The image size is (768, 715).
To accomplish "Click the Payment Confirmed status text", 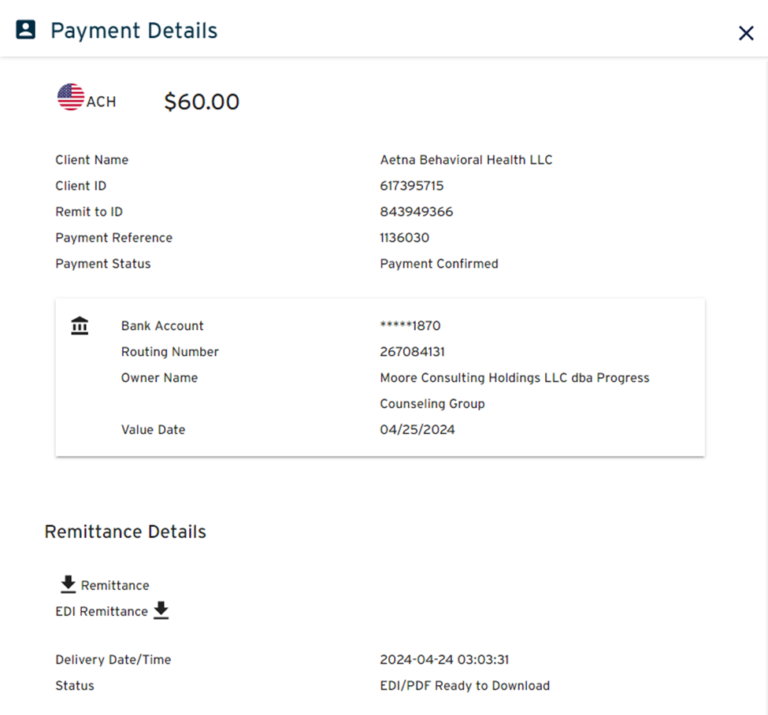I will click(439, 264).
